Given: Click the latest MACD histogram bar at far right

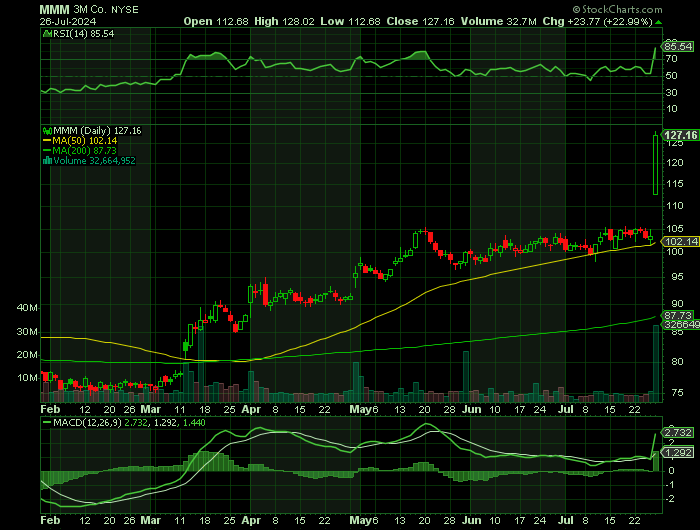Looking at the screenshot, I should (656, 461).
